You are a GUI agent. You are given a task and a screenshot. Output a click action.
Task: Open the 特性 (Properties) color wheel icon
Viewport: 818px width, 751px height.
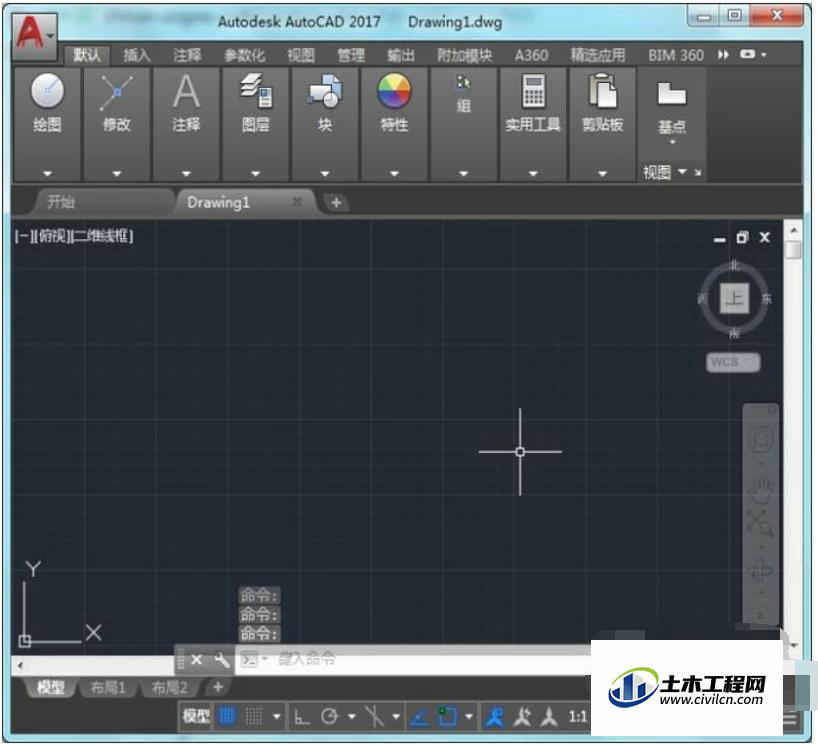tap(394, 90)
